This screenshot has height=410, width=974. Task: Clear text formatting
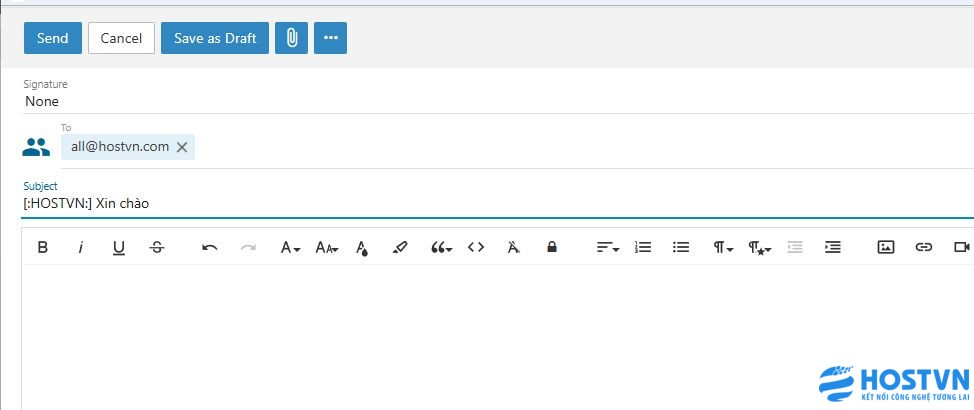pos(513,247)
